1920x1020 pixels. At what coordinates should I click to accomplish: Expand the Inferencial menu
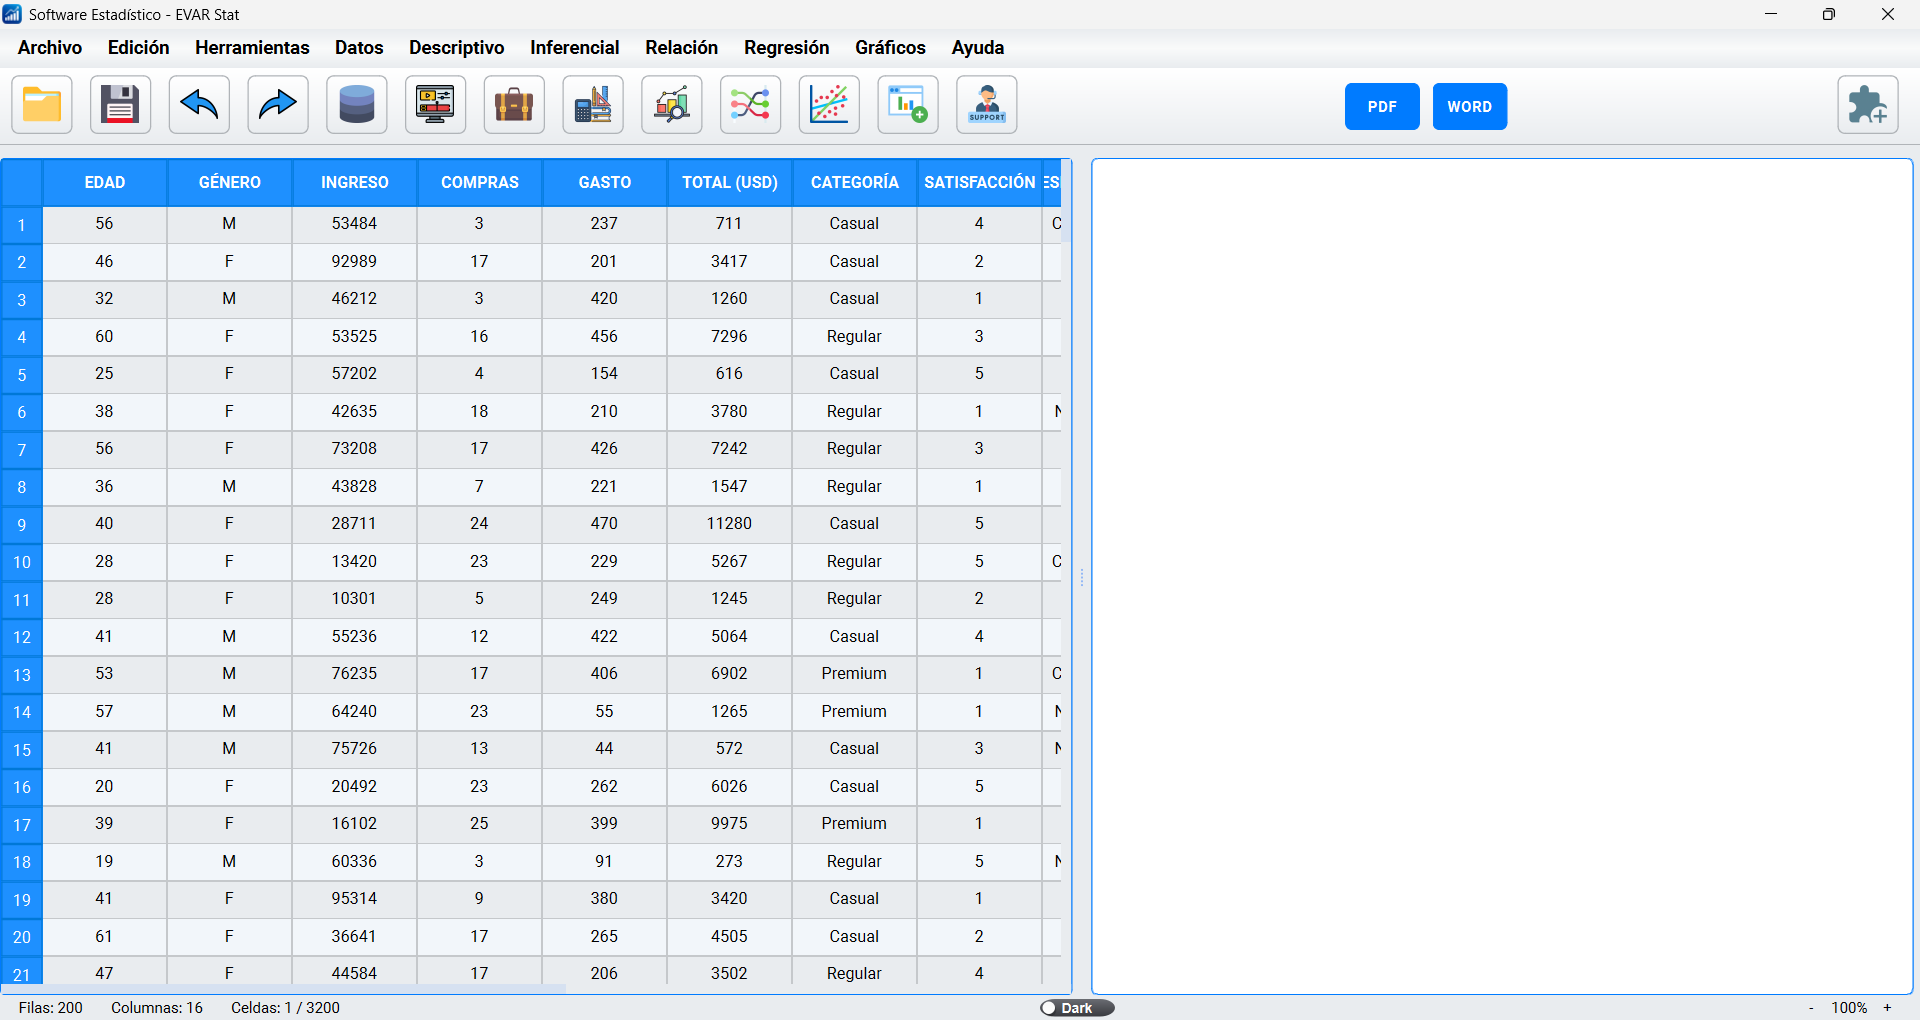coord(574,48)
